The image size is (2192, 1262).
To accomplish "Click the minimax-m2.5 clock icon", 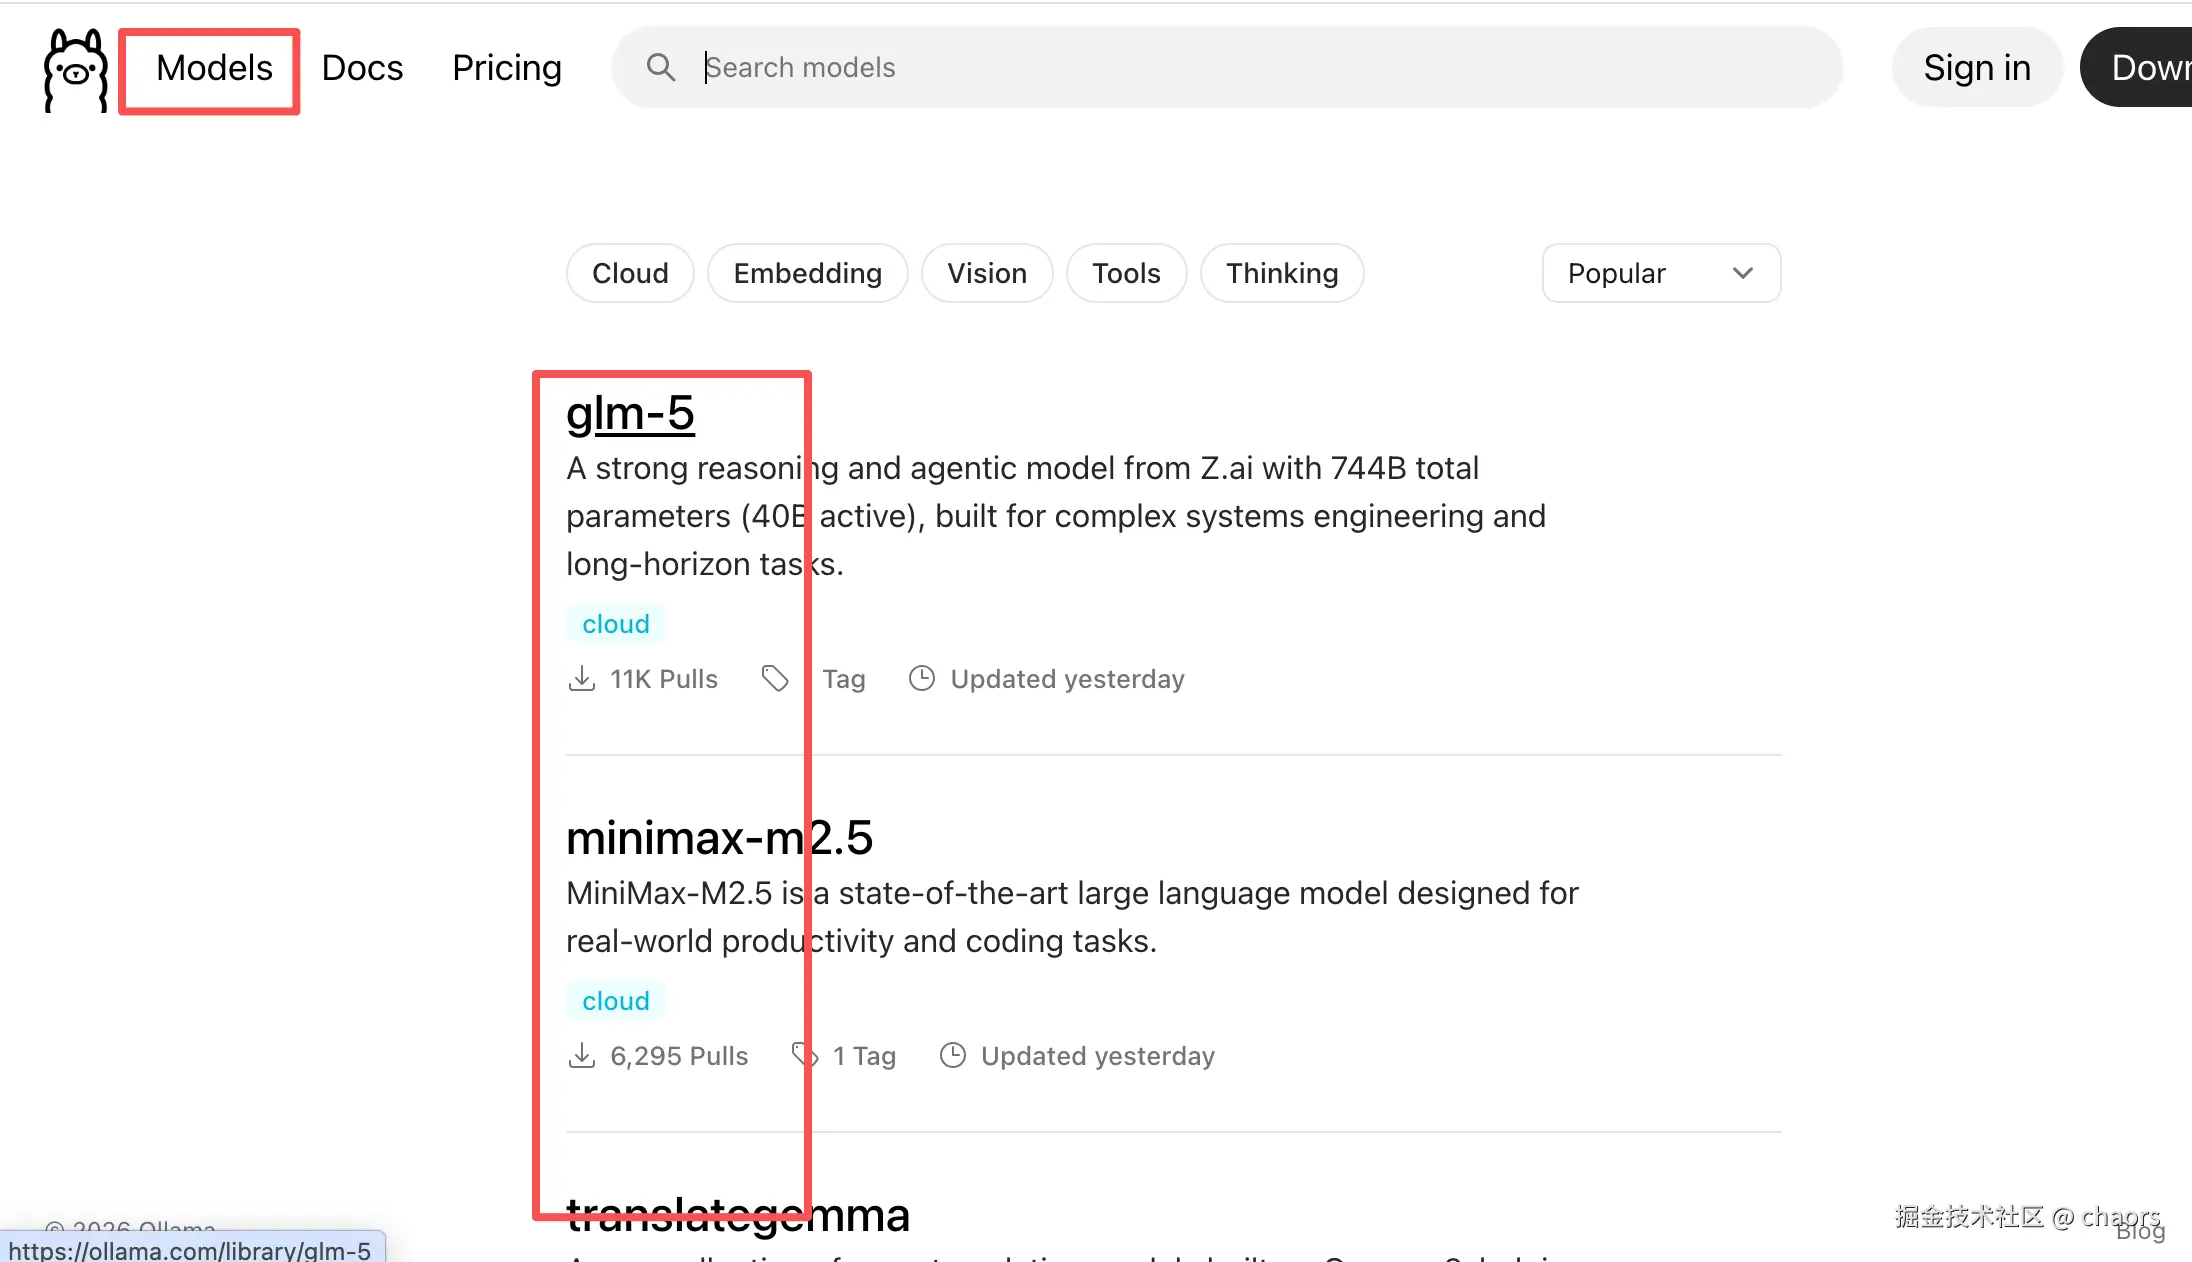I will pos(952,1056).
